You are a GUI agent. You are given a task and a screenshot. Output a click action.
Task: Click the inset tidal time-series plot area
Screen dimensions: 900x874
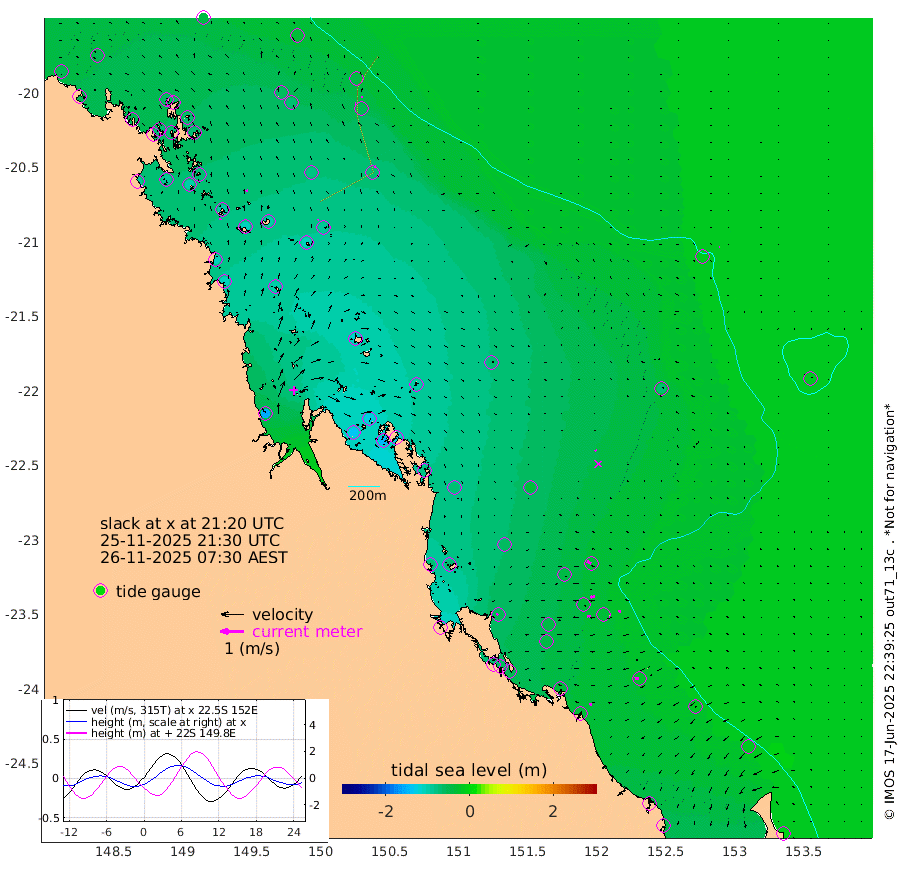point(184,760)
